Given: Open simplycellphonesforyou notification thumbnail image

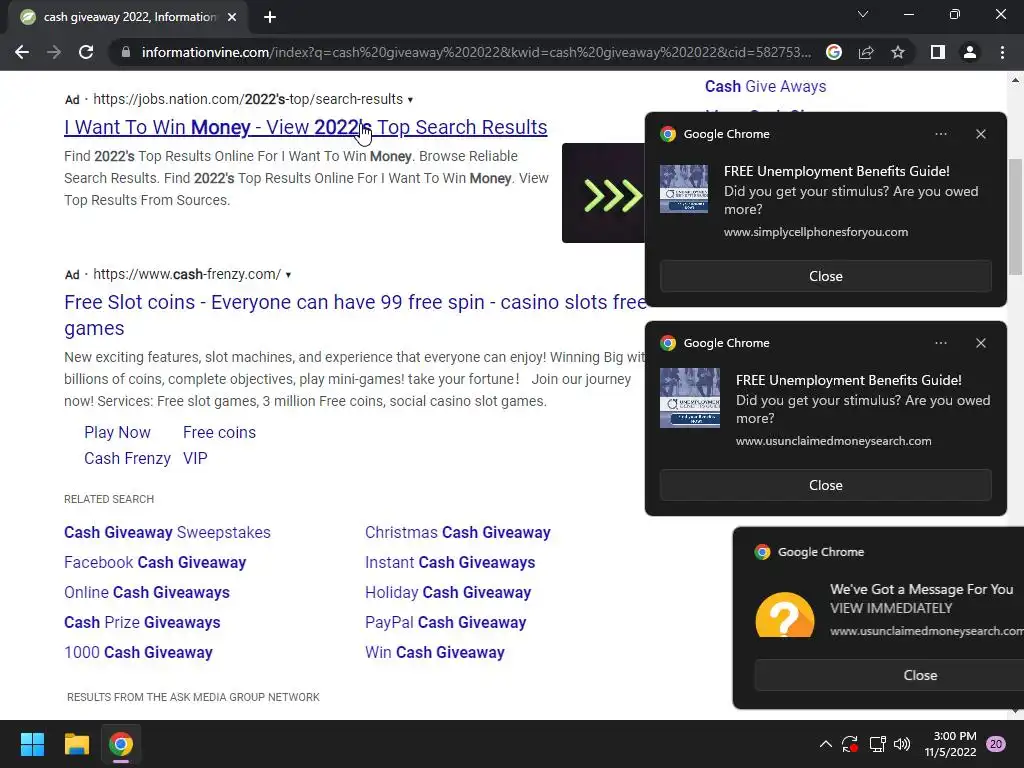Looking at the screenshot, I should coord(684,189).
